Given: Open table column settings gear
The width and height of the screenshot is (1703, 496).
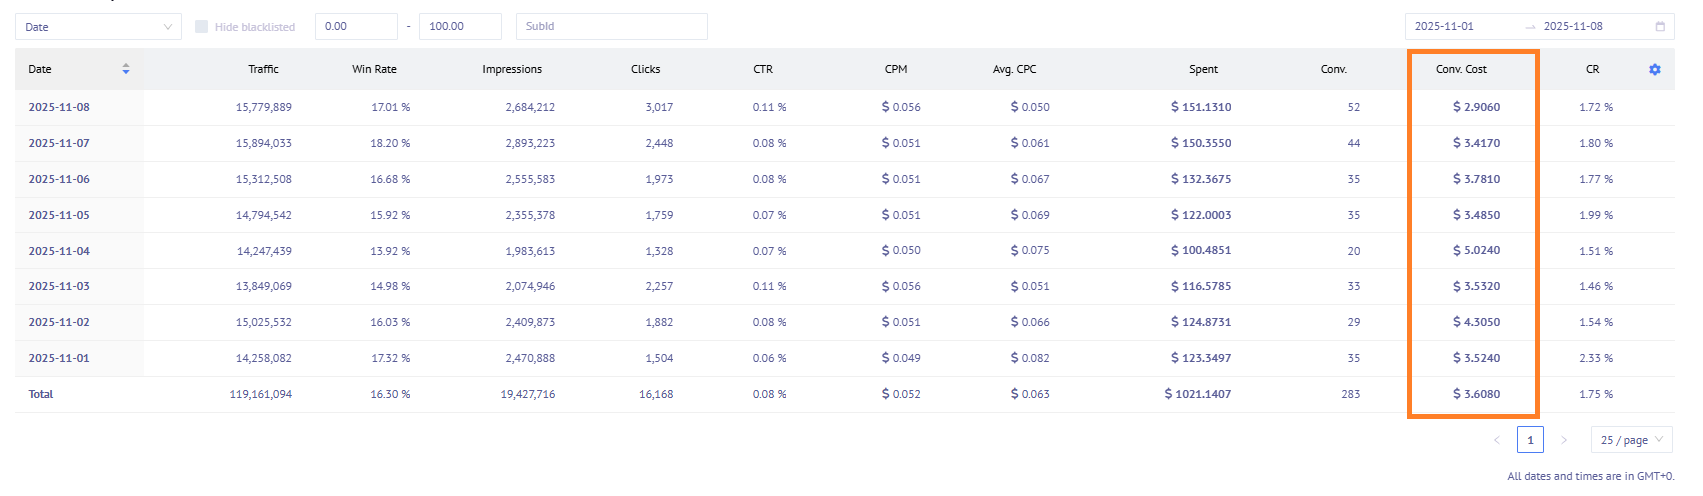Looking at the screenshot, I should coord(1654,70).
